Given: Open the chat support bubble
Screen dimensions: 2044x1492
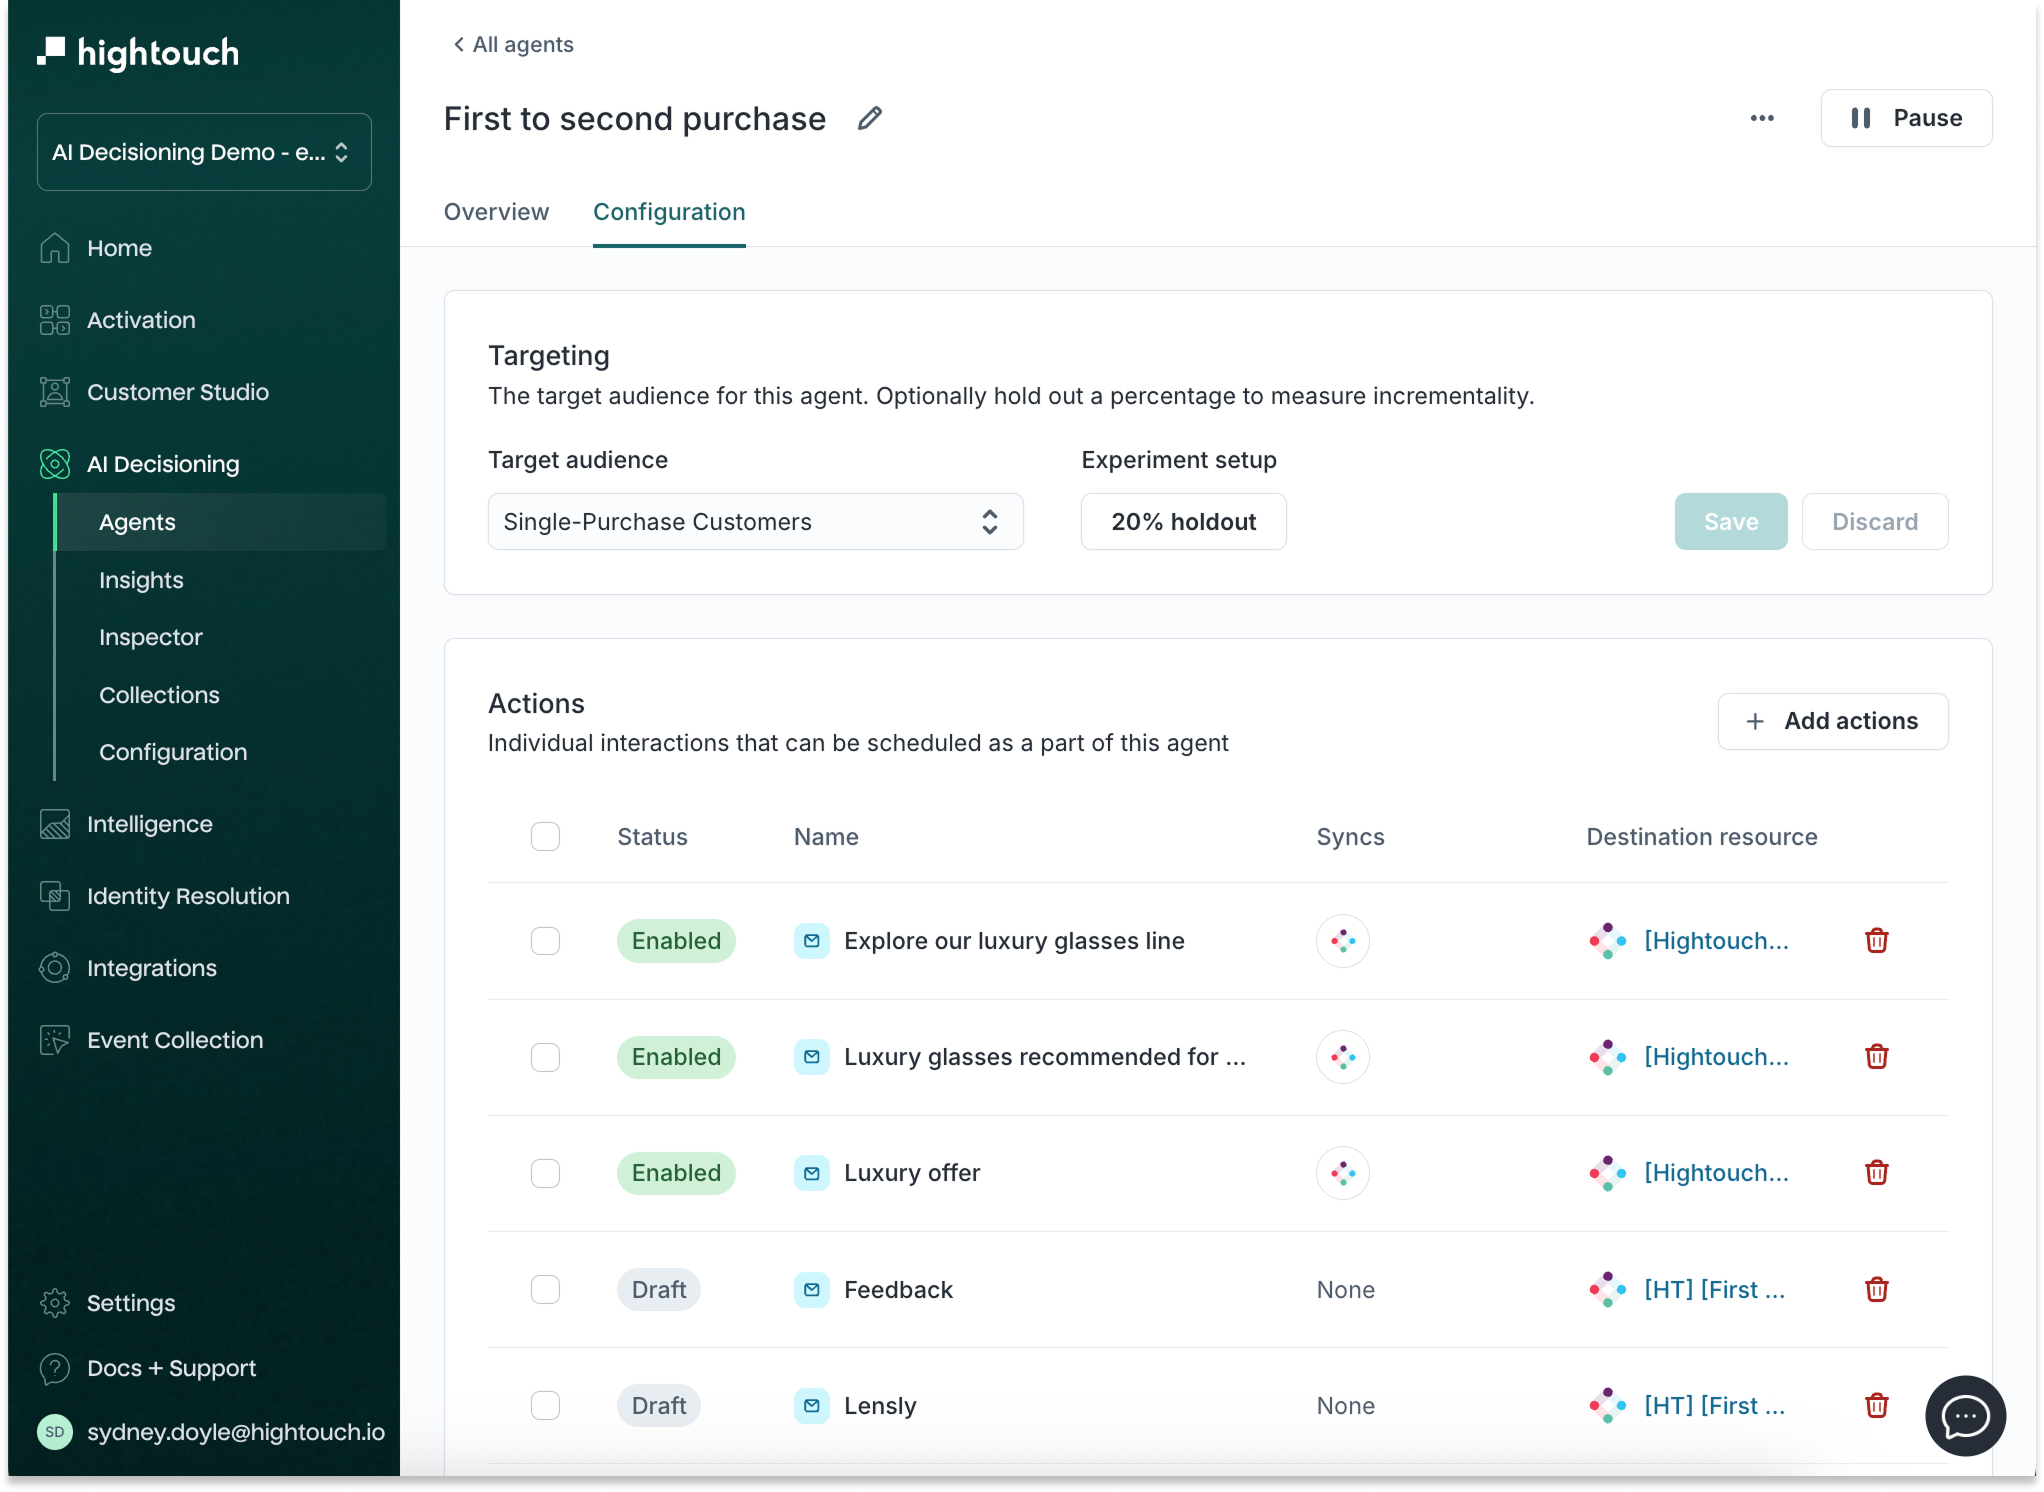Looking at the screenshot, I should click(1965, 1416).
